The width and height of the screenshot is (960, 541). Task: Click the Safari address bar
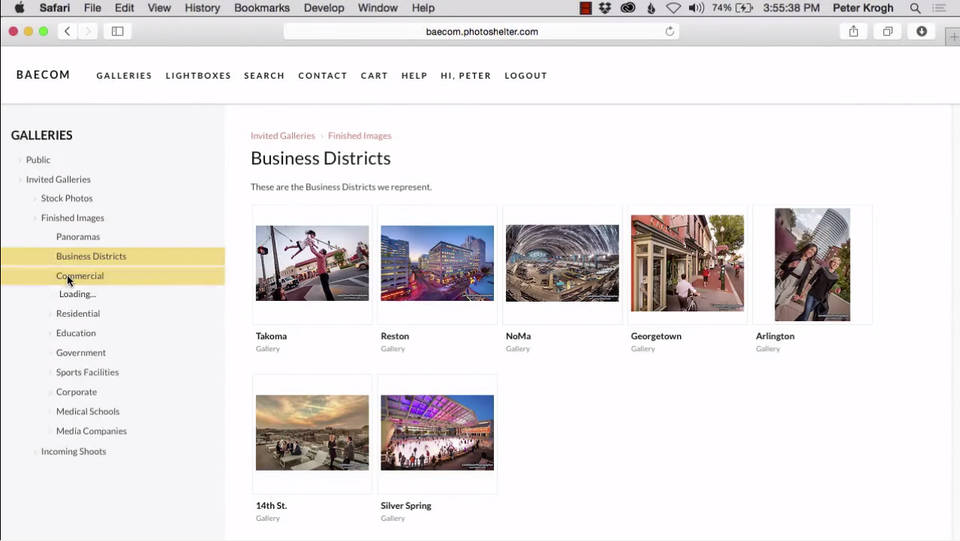pyautogui.click(x=481, y=31)
